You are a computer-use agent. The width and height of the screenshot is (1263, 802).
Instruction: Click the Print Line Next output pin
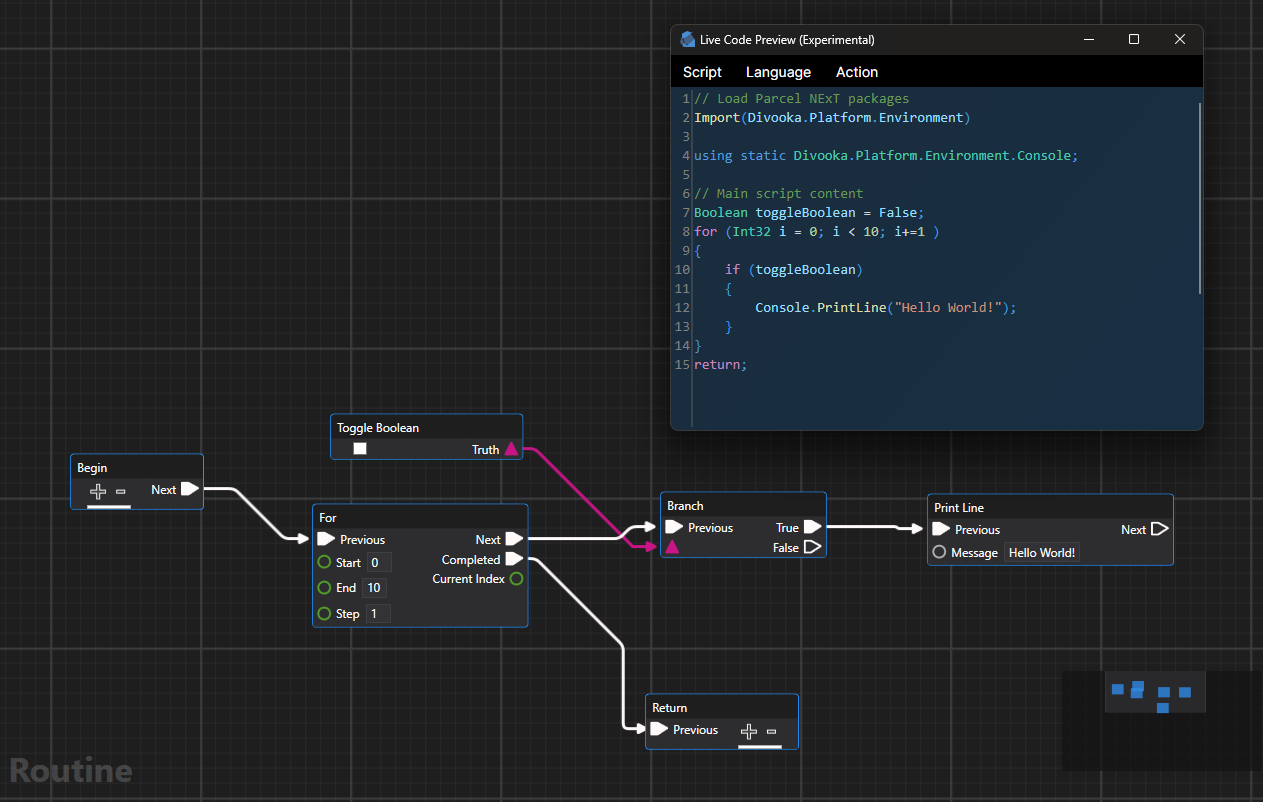[1159, 529]
